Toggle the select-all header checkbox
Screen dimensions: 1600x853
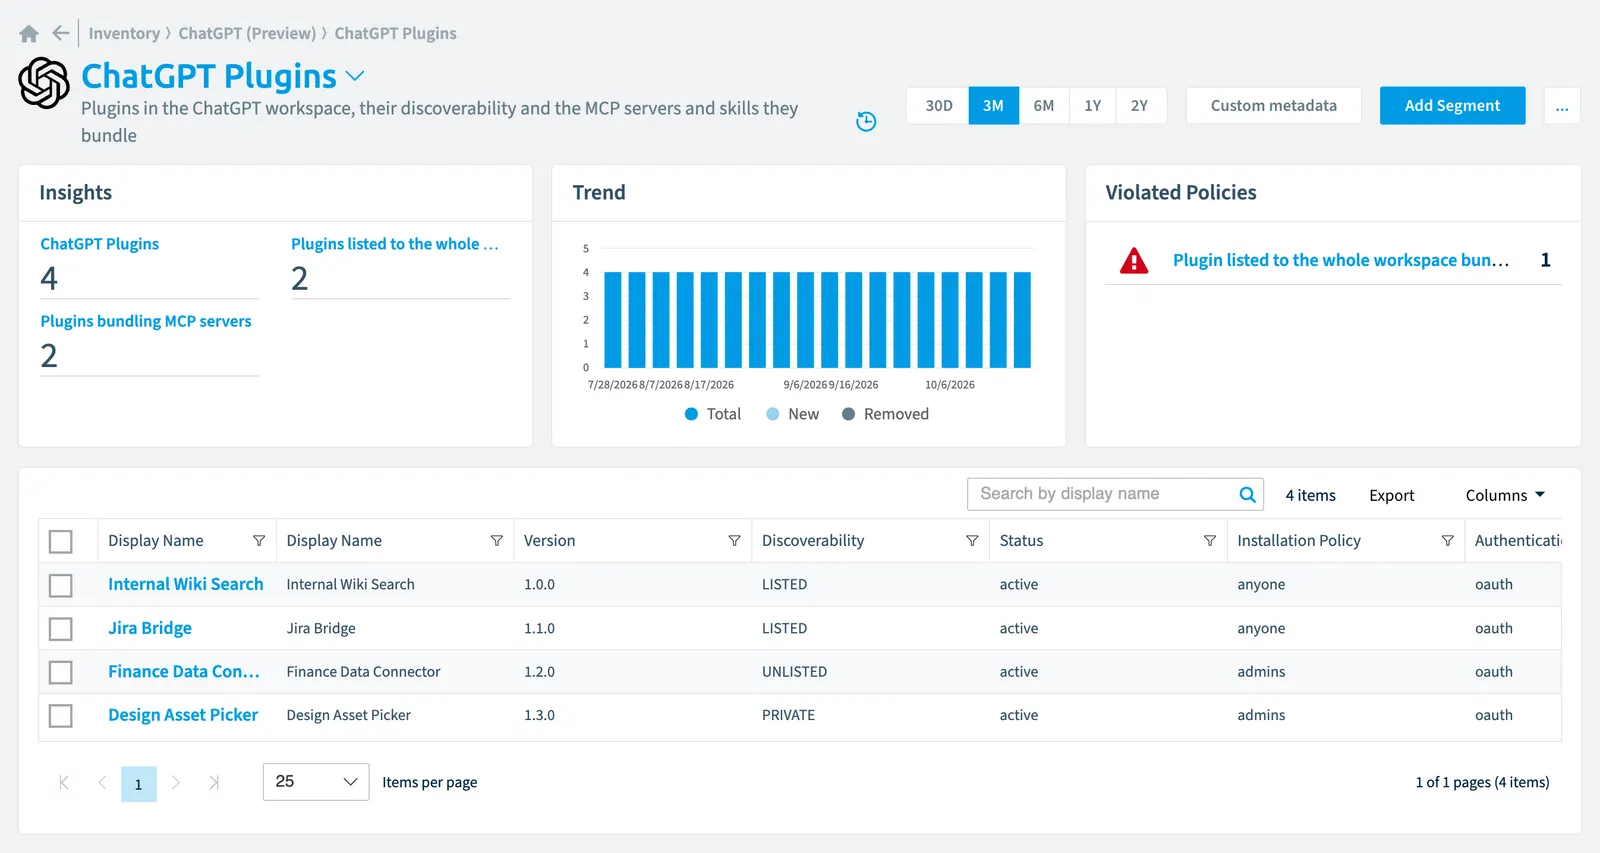[61, 541]
